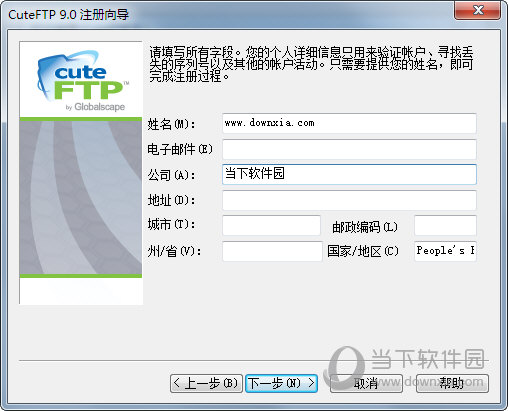Click the CuteFTP Globalscape logo image
Viewport: 508px width, 411px height.
[x=81, y=172]
